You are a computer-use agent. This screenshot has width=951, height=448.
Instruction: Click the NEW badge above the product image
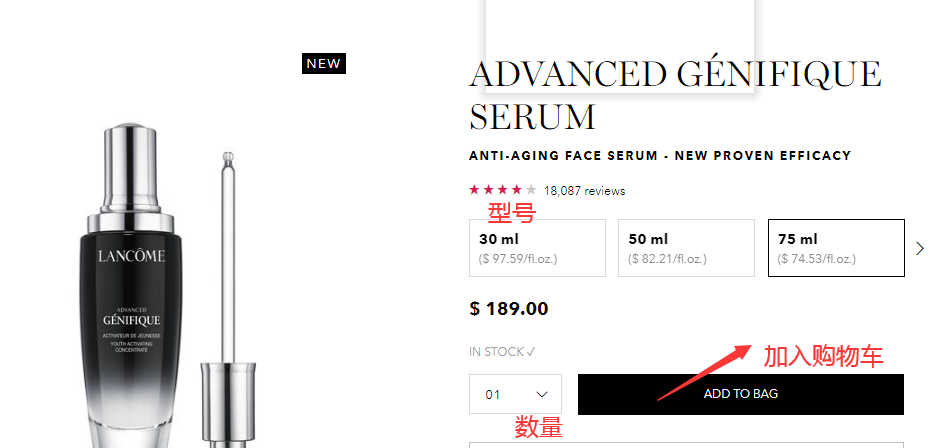pos(323,64)
